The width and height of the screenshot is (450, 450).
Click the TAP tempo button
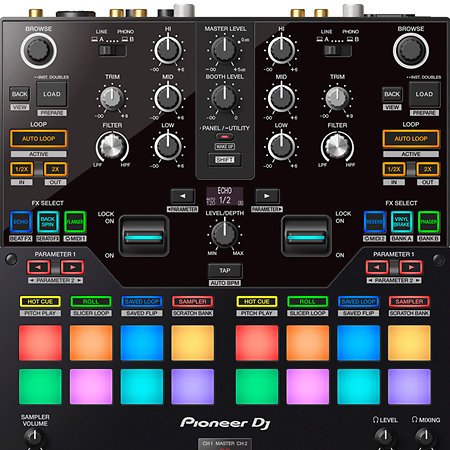(225, 271)
